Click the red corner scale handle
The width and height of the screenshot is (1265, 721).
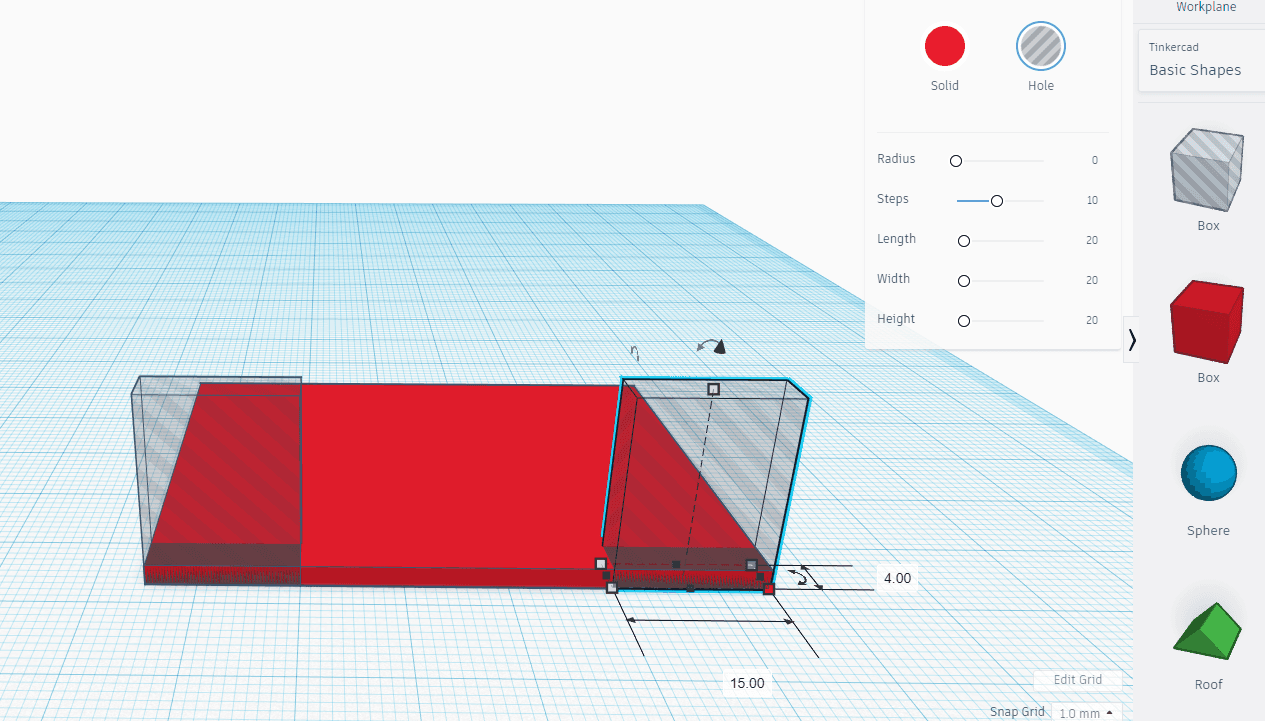tap(769, 590)
